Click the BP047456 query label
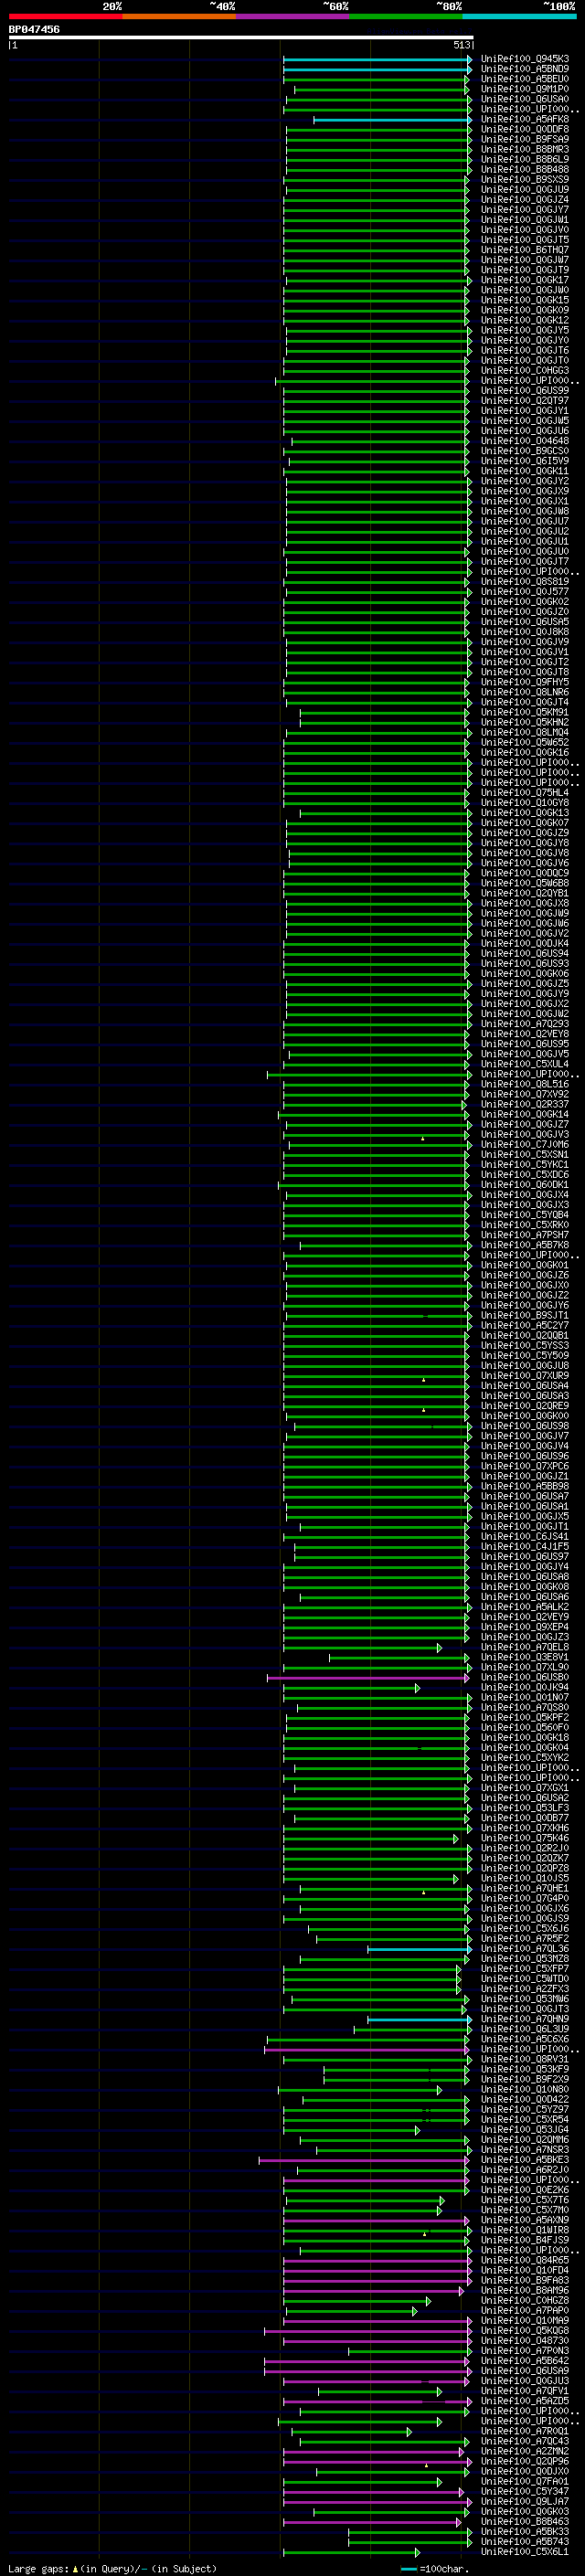The height and width of the screenshot is (2576, 585). [34, 29]
